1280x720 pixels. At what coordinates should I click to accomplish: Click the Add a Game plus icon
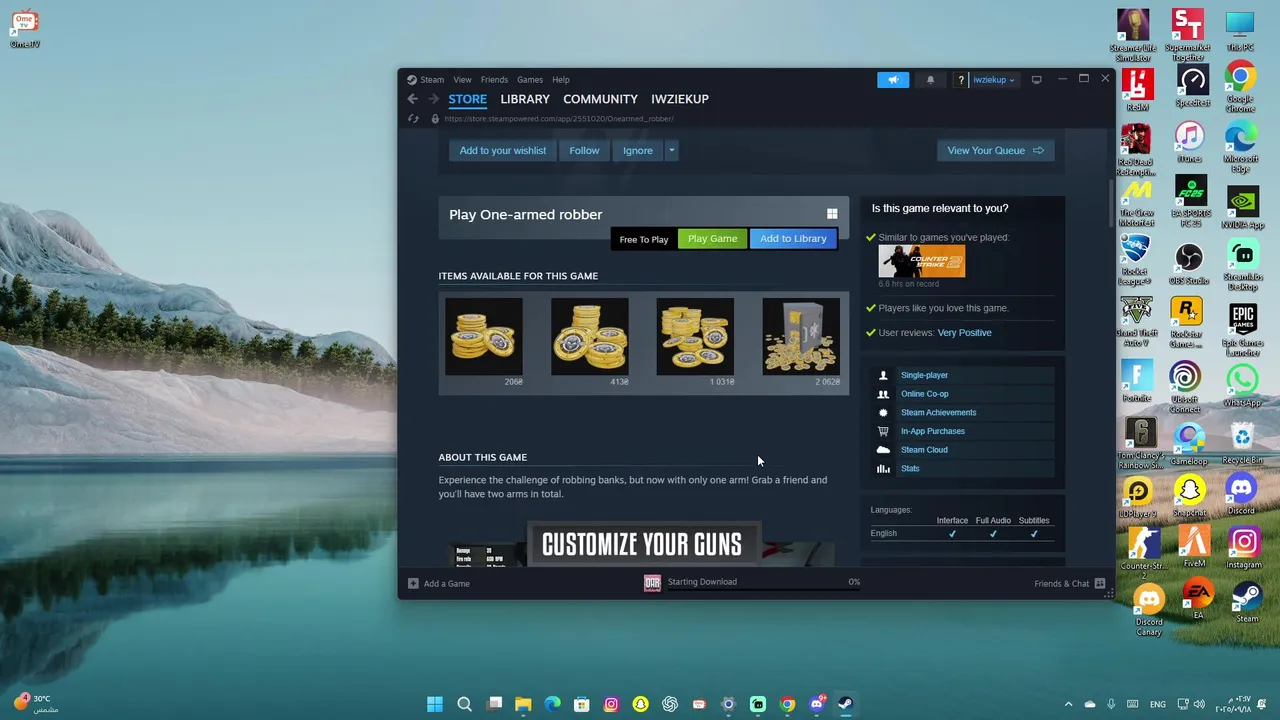tap(413, 583)
